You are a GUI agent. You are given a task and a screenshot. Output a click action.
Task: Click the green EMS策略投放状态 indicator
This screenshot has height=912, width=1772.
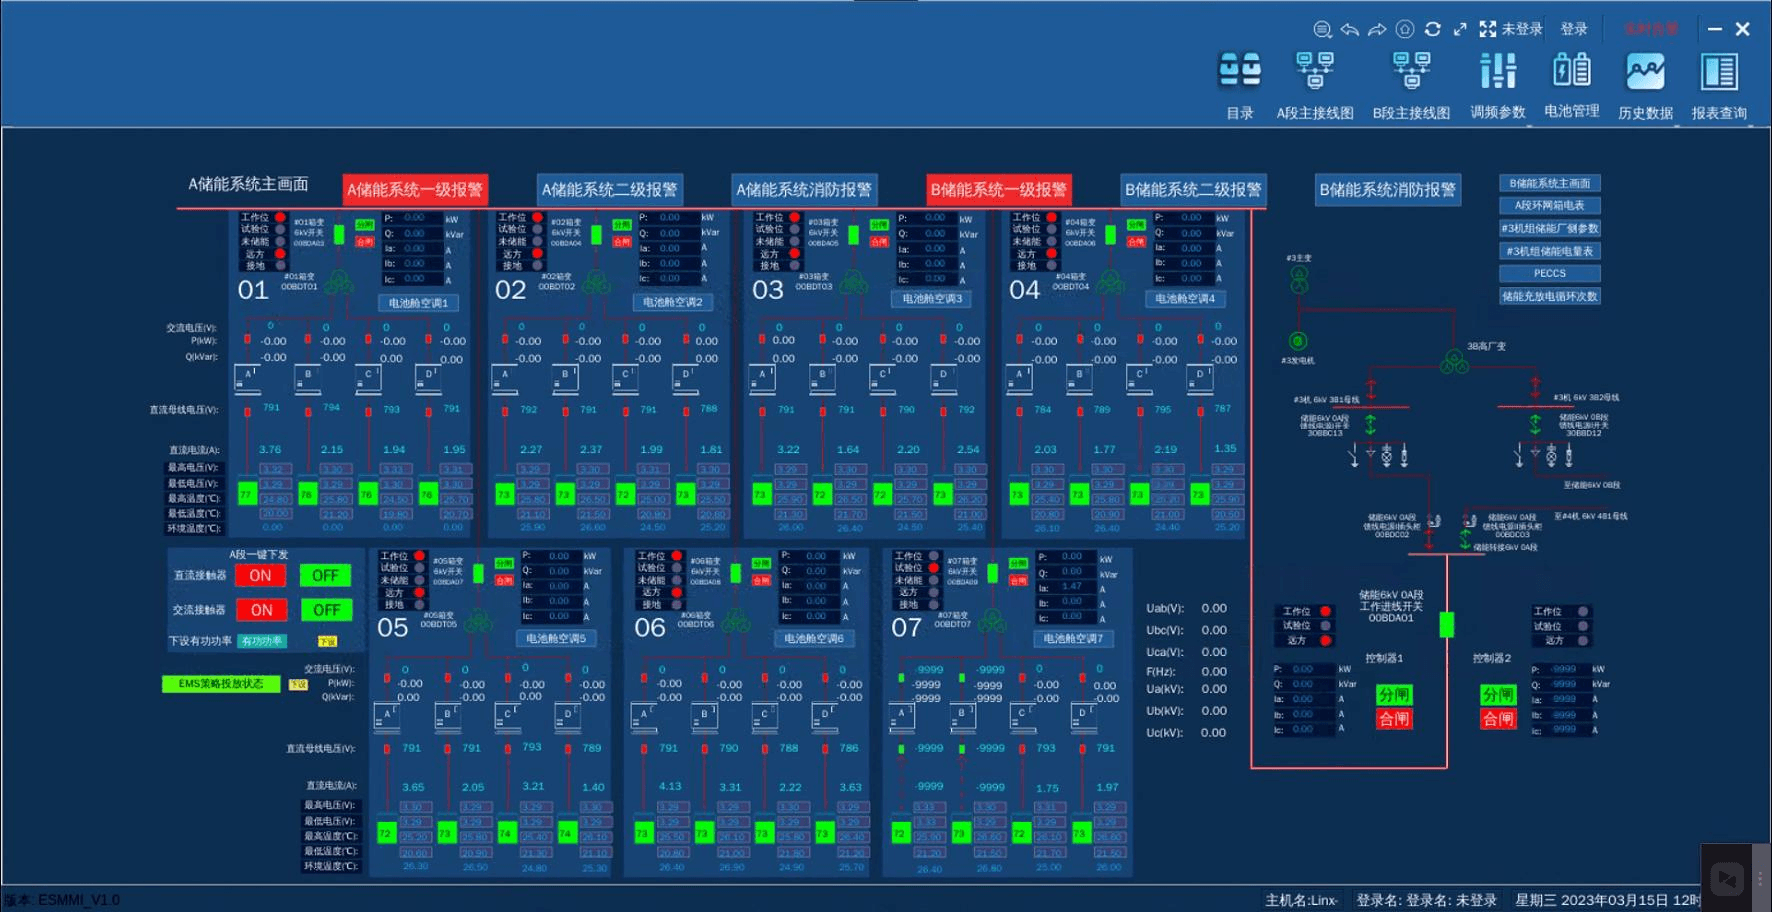point(221,684)
